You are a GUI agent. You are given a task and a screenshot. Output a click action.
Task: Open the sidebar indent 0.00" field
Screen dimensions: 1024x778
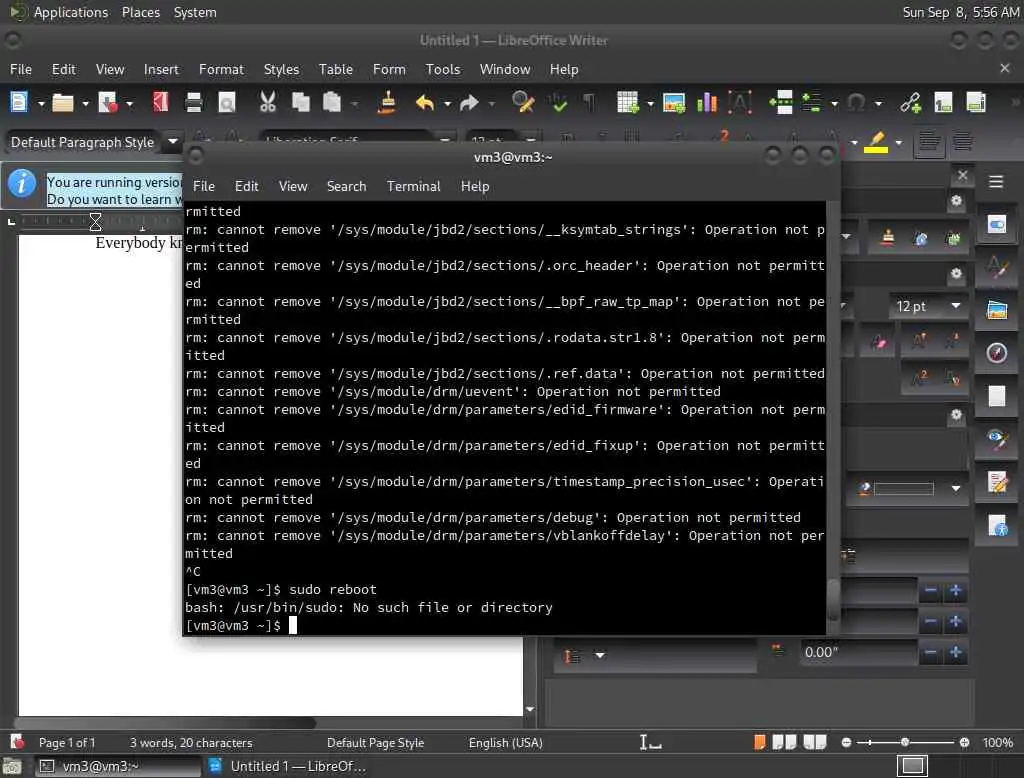pos(857,652)
